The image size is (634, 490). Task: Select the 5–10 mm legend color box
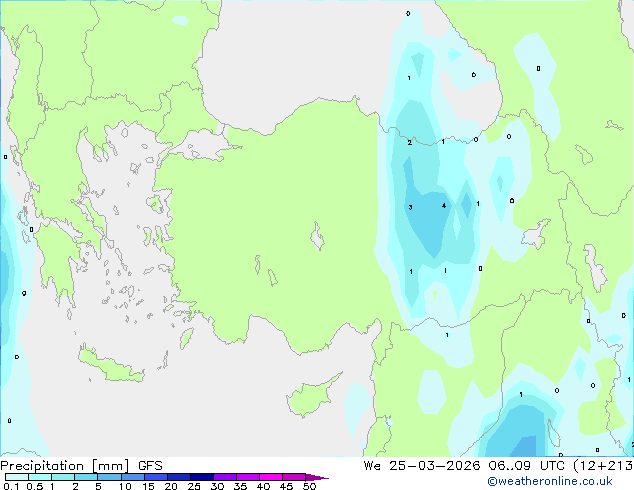coord(109,477)
